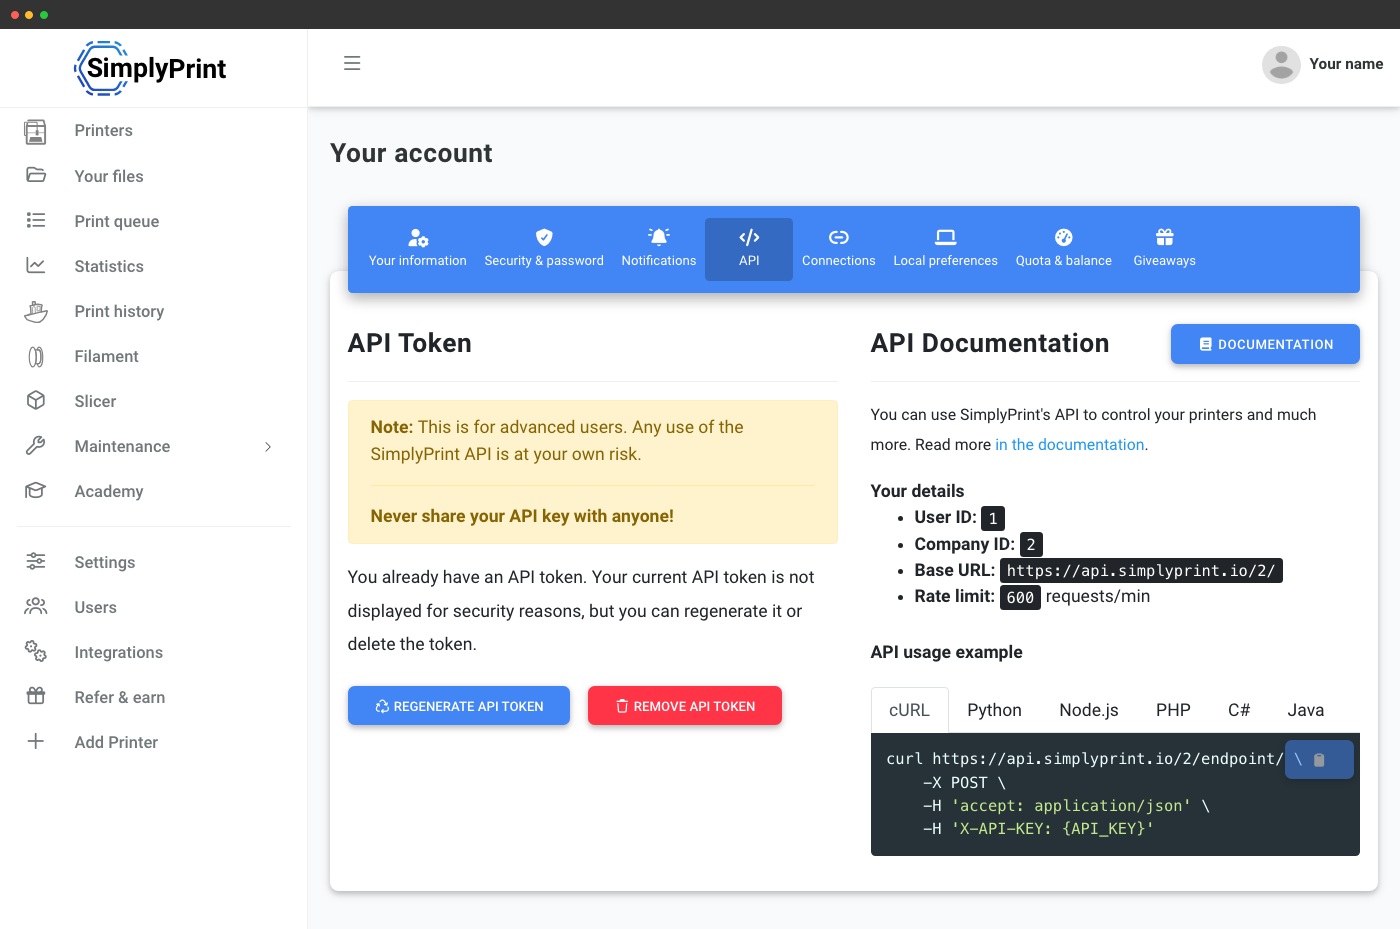Image resolution: width=1400 pixels, height=929 pixels.
Task: Open the Academy label
Action: 109,491
